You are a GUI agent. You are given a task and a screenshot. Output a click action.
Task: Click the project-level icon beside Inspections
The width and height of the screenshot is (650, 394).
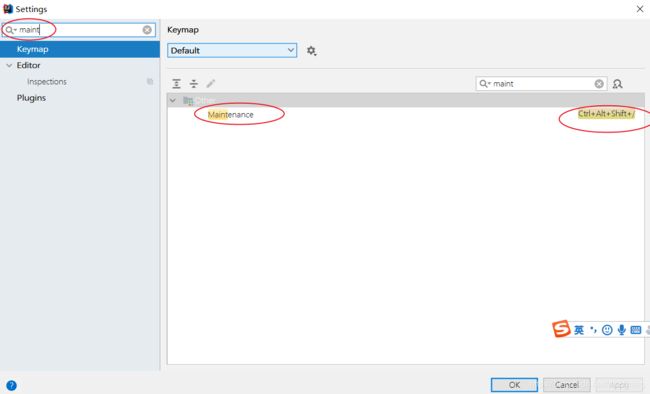coord(150,82)
